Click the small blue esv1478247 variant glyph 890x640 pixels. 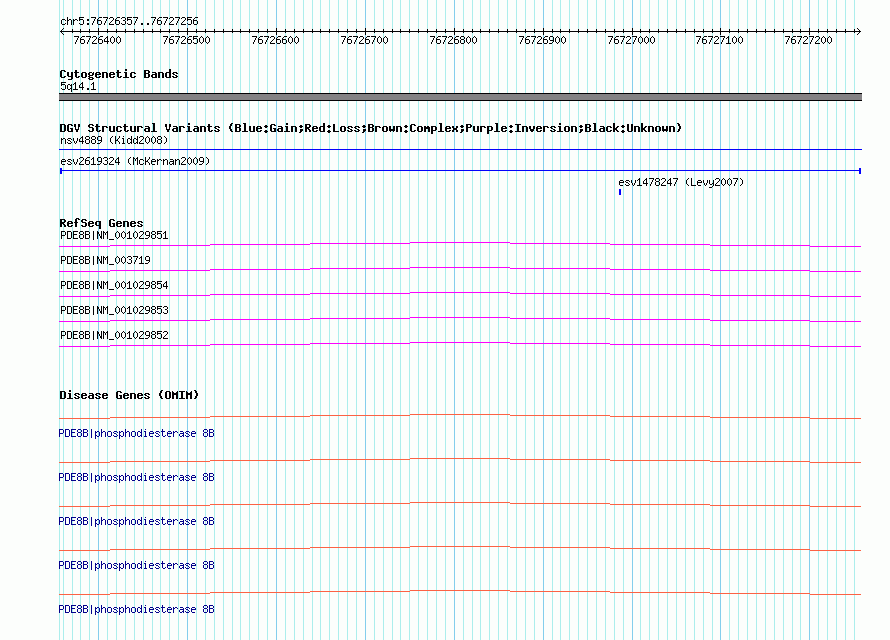(620, 192)
